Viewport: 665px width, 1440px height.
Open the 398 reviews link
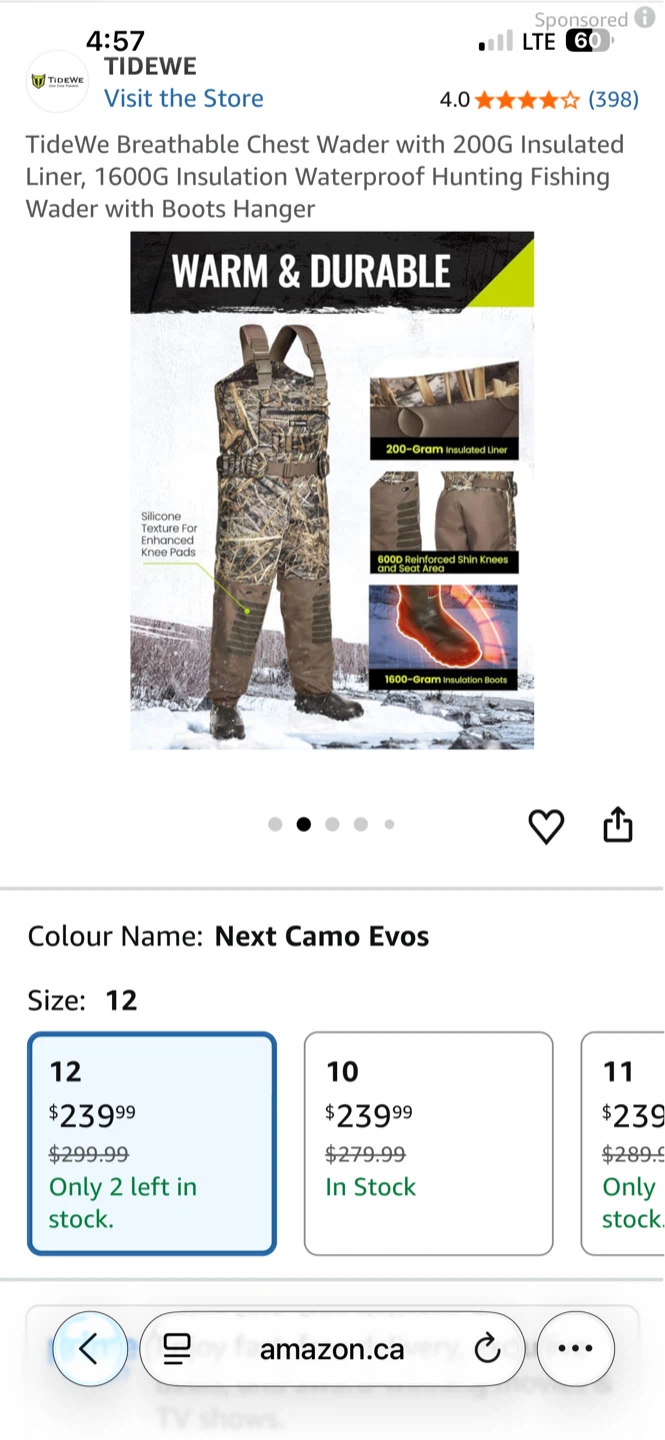pyautogui.click(x=613, y=99)
